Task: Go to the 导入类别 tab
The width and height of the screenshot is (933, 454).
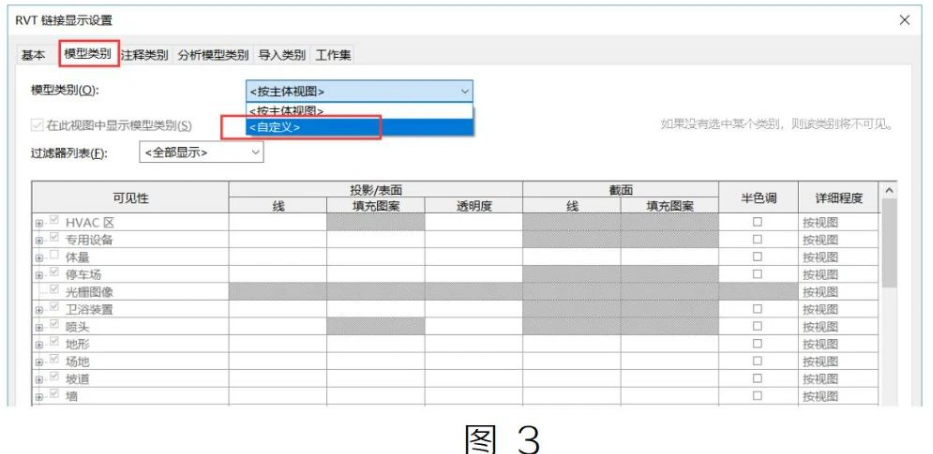Action: (282, 55)
